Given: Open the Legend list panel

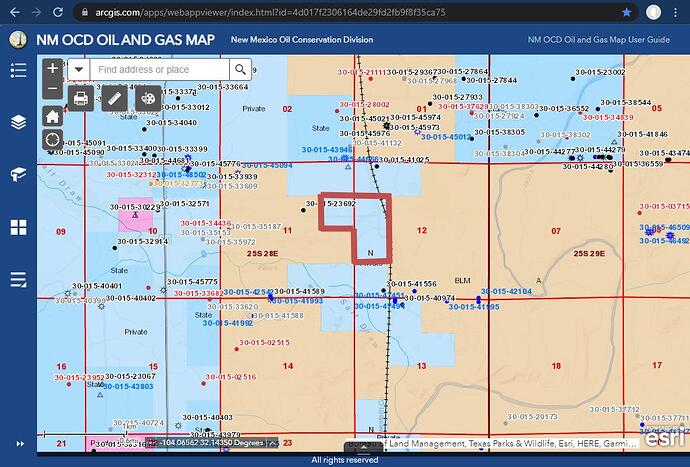Looking at the screenshot, I should (18, 70).
